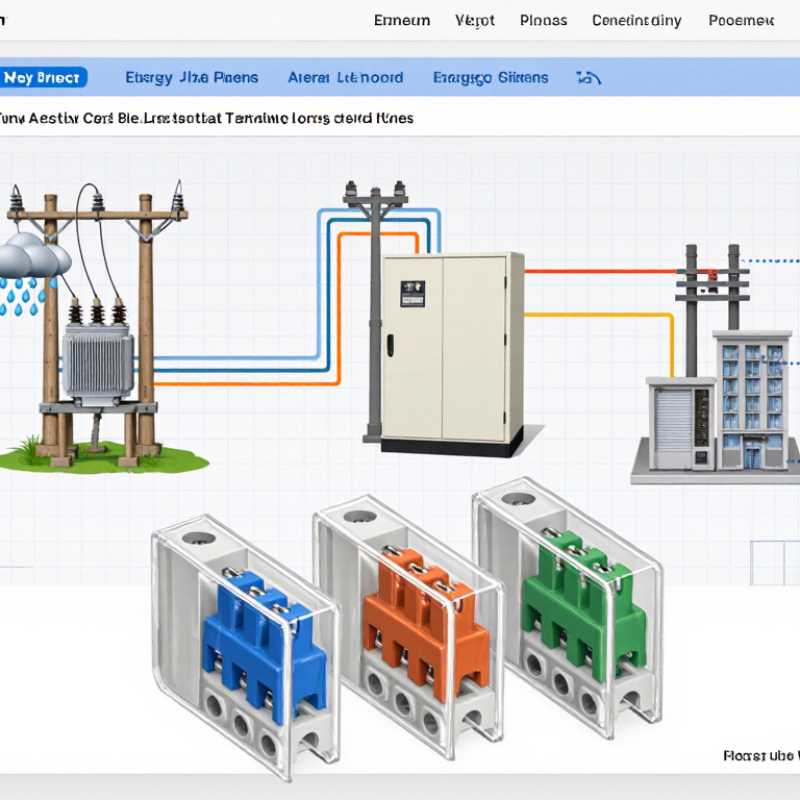Select the office building illustration

753,401
